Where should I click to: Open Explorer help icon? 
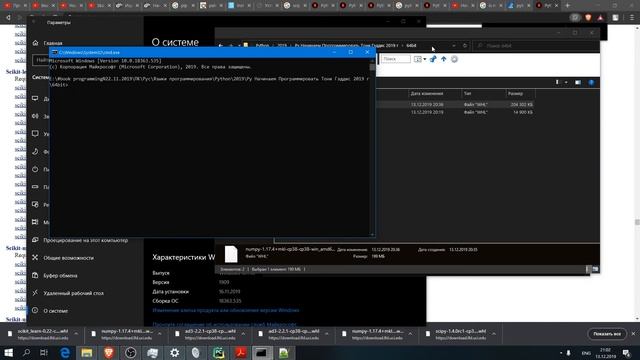591,82
